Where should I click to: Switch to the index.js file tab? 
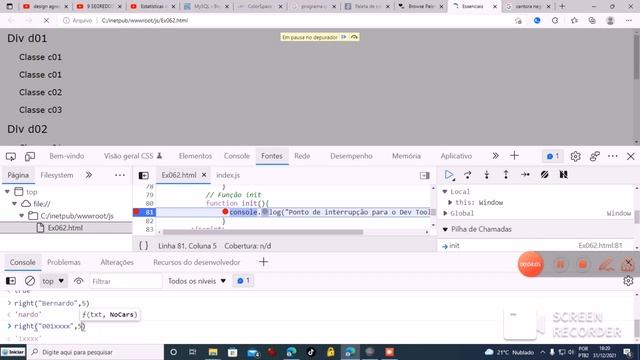pos(228,175)
